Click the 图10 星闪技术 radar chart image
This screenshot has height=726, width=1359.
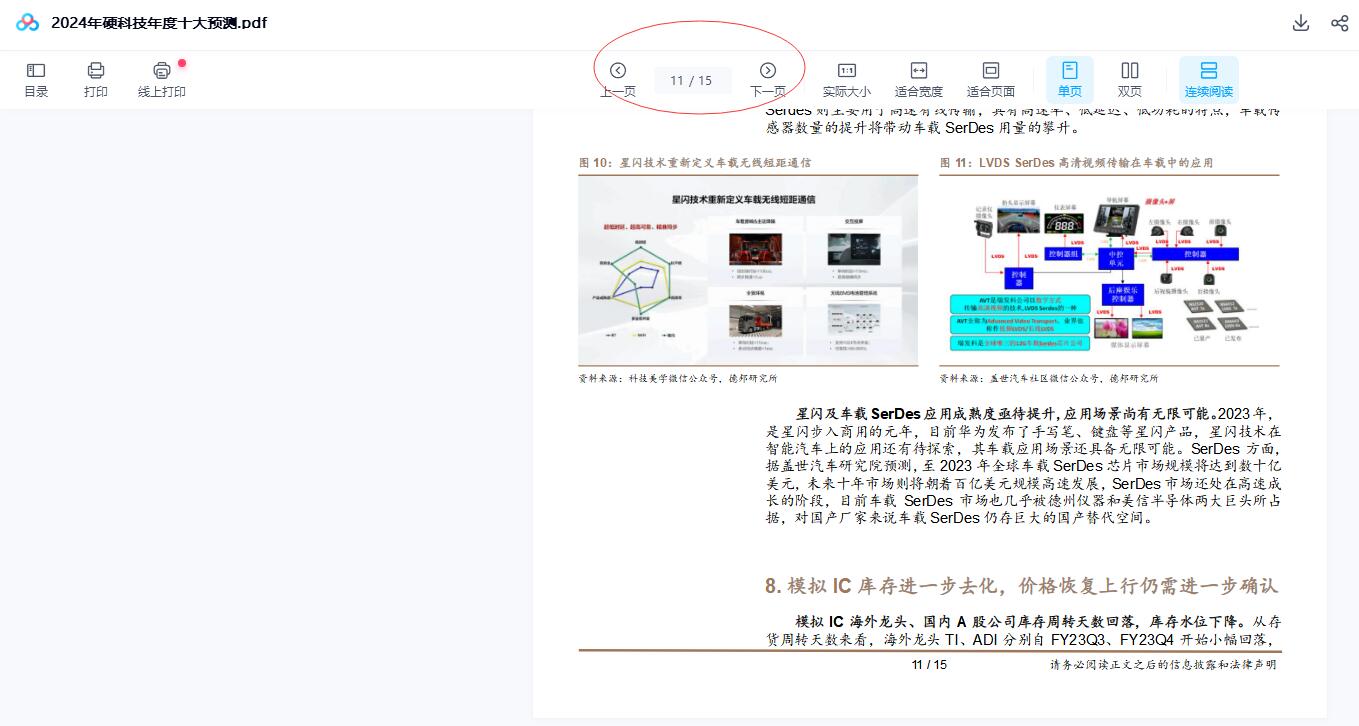[x=748, y=271]
